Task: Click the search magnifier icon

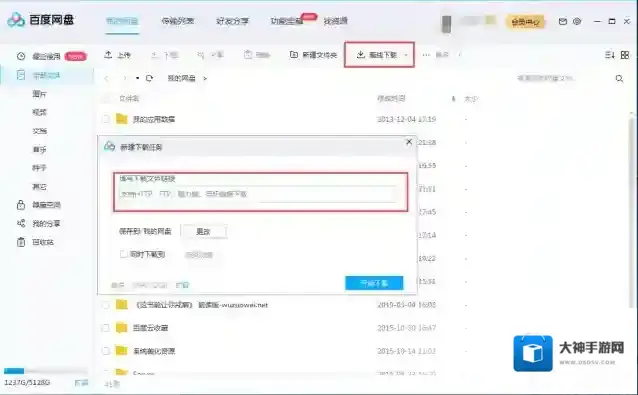Action: tap(619, 79)
